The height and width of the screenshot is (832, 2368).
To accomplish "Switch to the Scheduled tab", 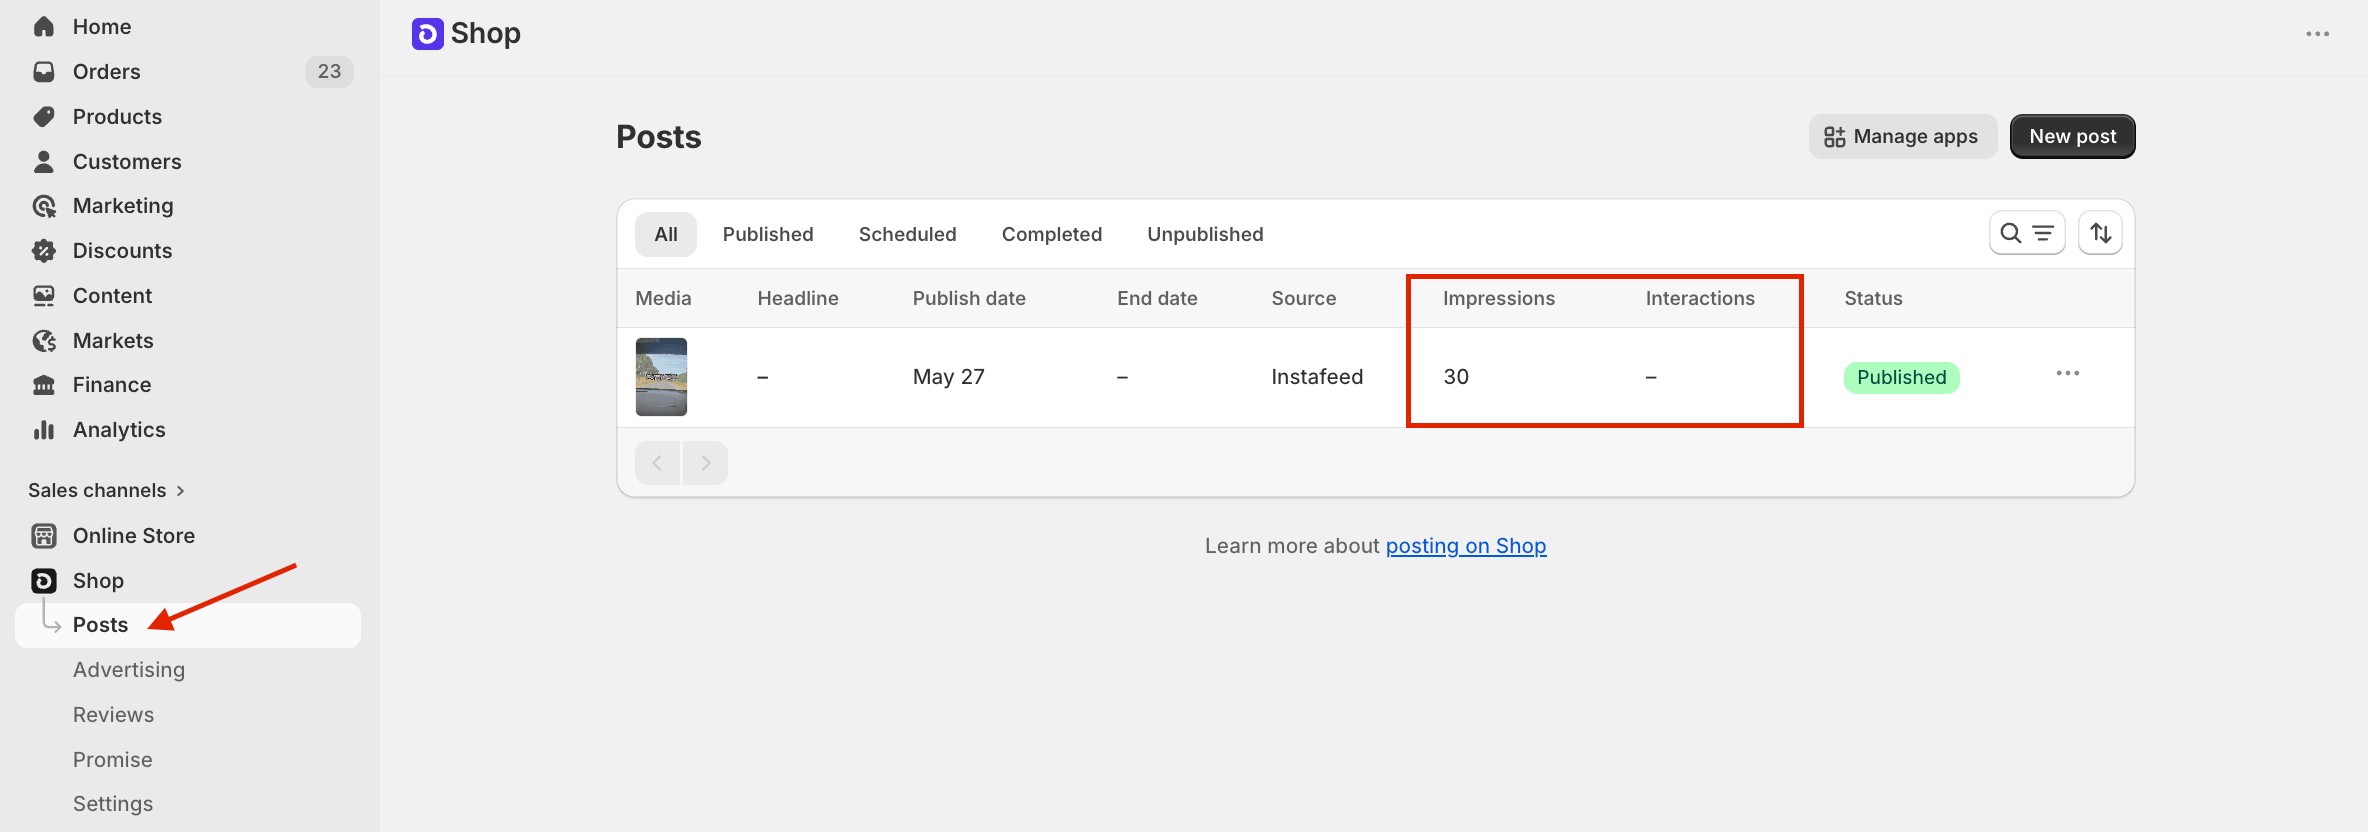I will 907,234.
